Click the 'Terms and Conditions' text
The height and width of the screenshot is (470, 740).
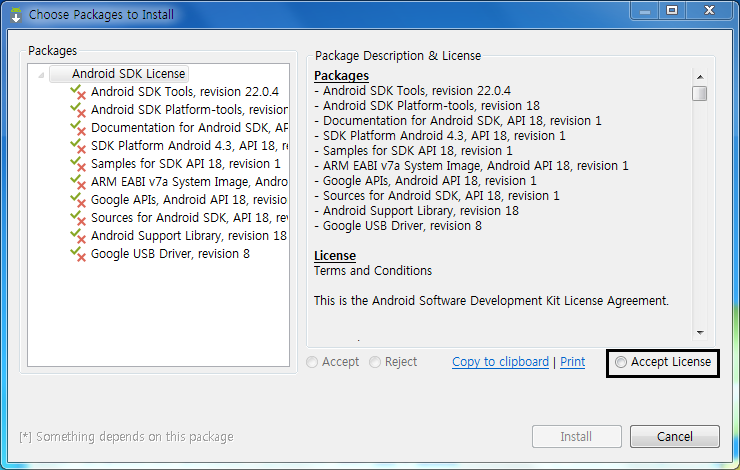point(373,271)
